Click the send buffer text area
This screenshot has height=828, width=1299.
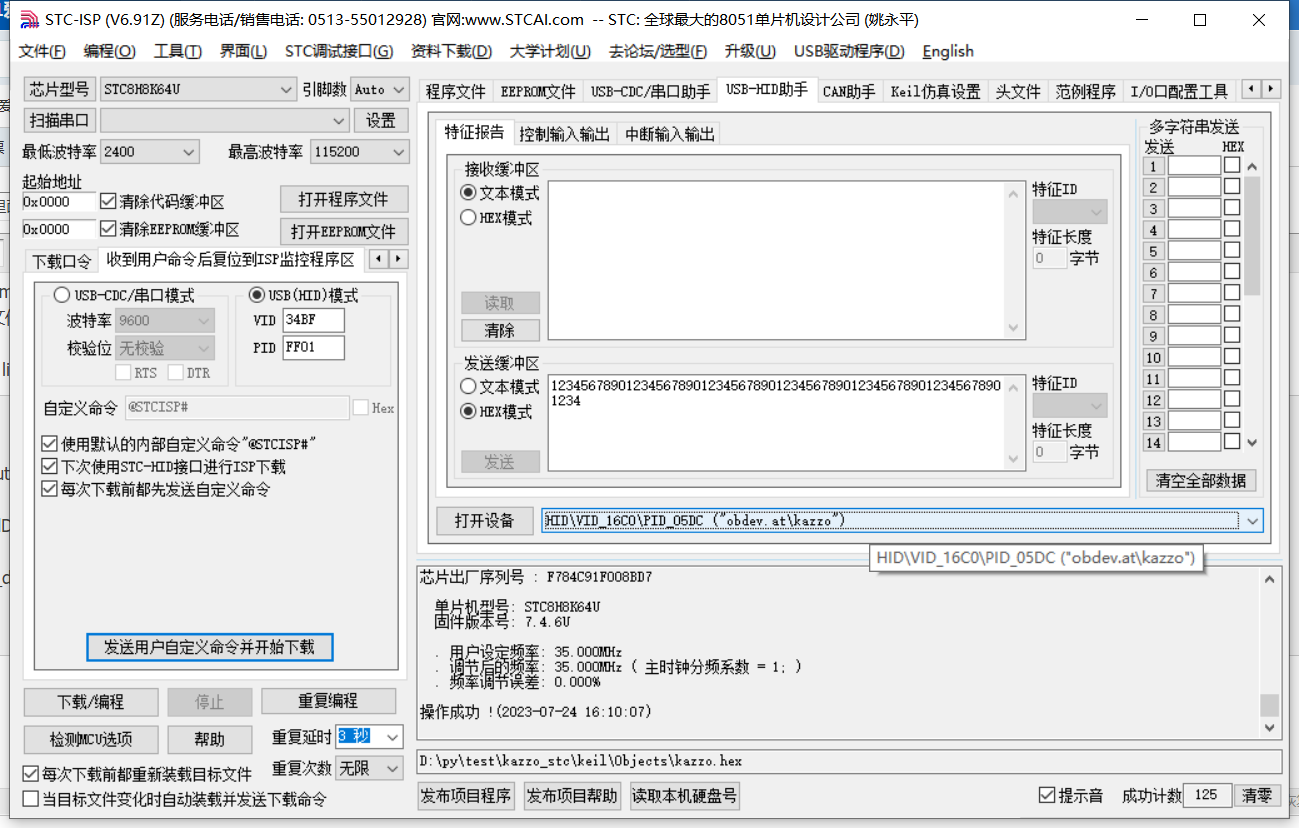click(786, 422)
